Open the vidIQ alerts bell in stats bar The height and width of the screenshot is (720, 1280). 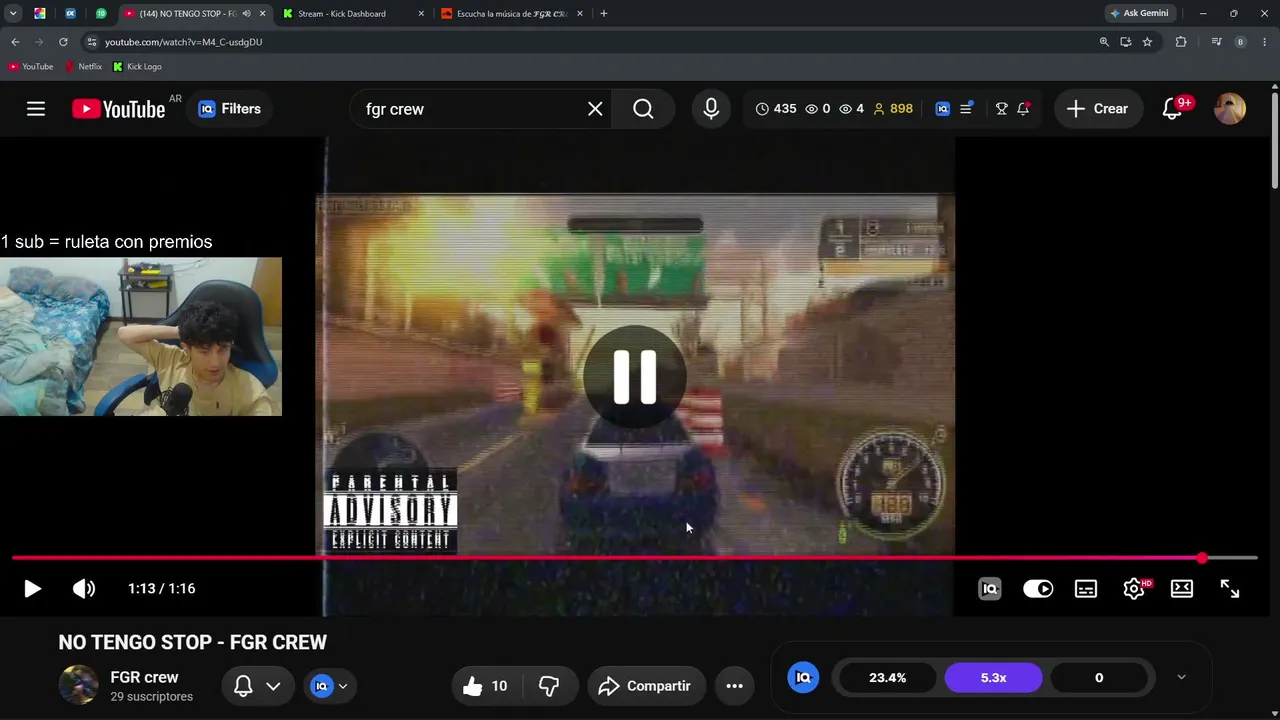pyautogui.click(x=1023, y=109)
